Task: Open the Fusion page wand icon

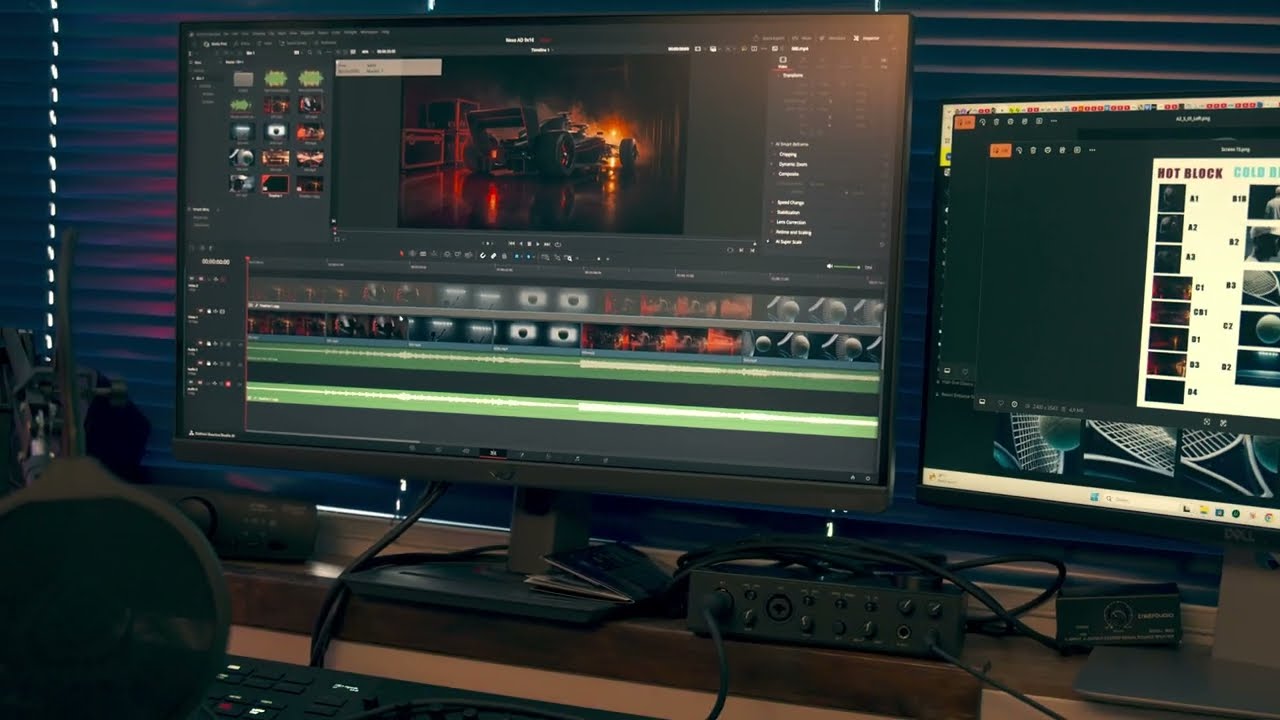Action: 520,453
